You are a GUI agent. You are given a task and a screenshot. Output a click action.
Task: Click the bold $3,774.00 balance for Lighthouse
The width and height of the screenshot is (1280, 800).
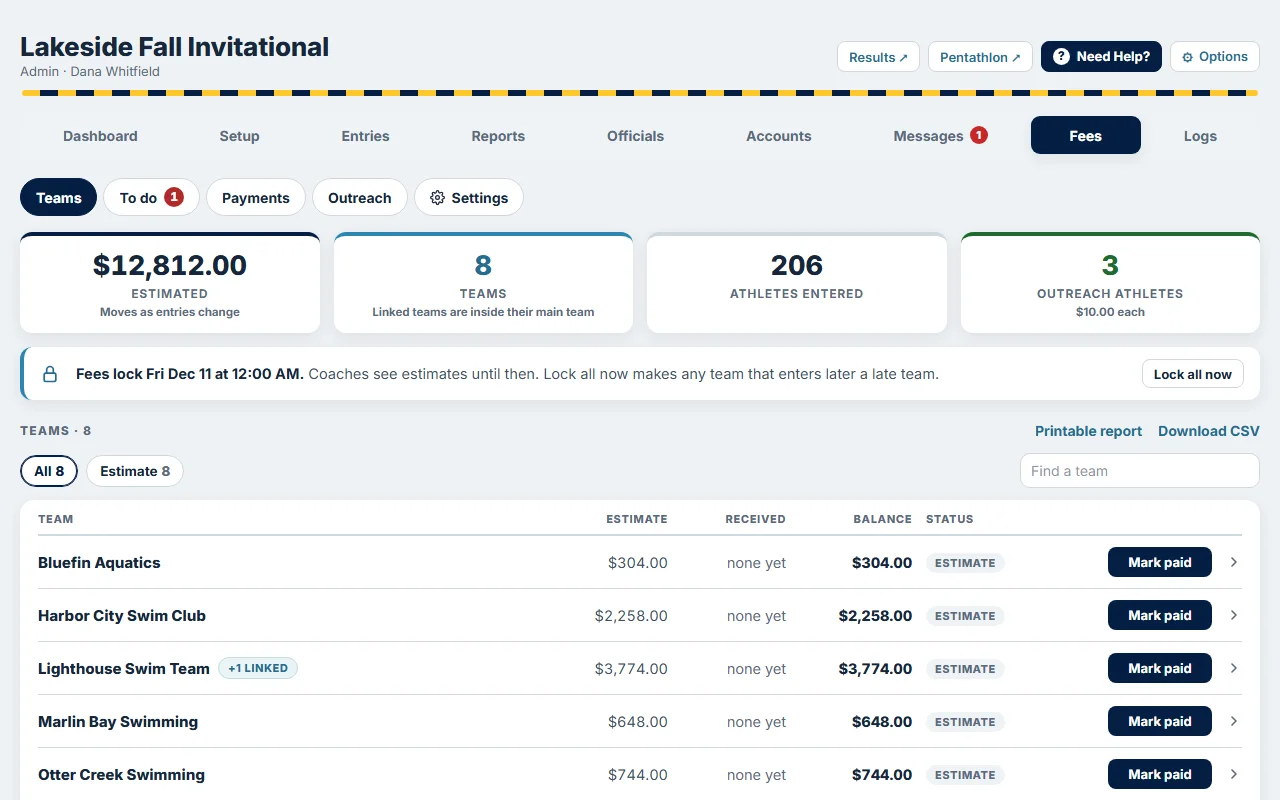coord(875,669)
